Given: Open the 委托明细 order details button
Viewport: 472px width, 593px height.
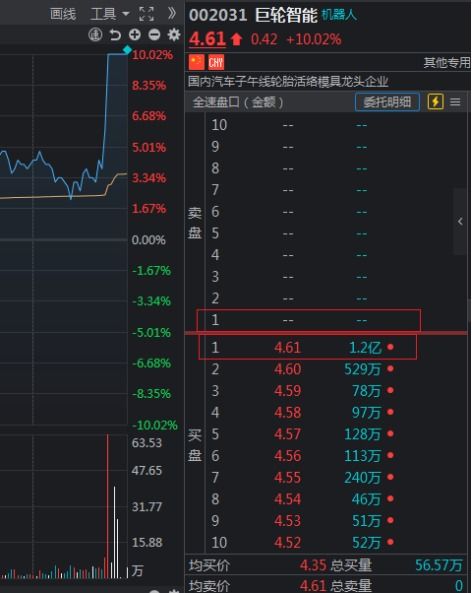Looking at the screenshot, I should pos(387,102).
